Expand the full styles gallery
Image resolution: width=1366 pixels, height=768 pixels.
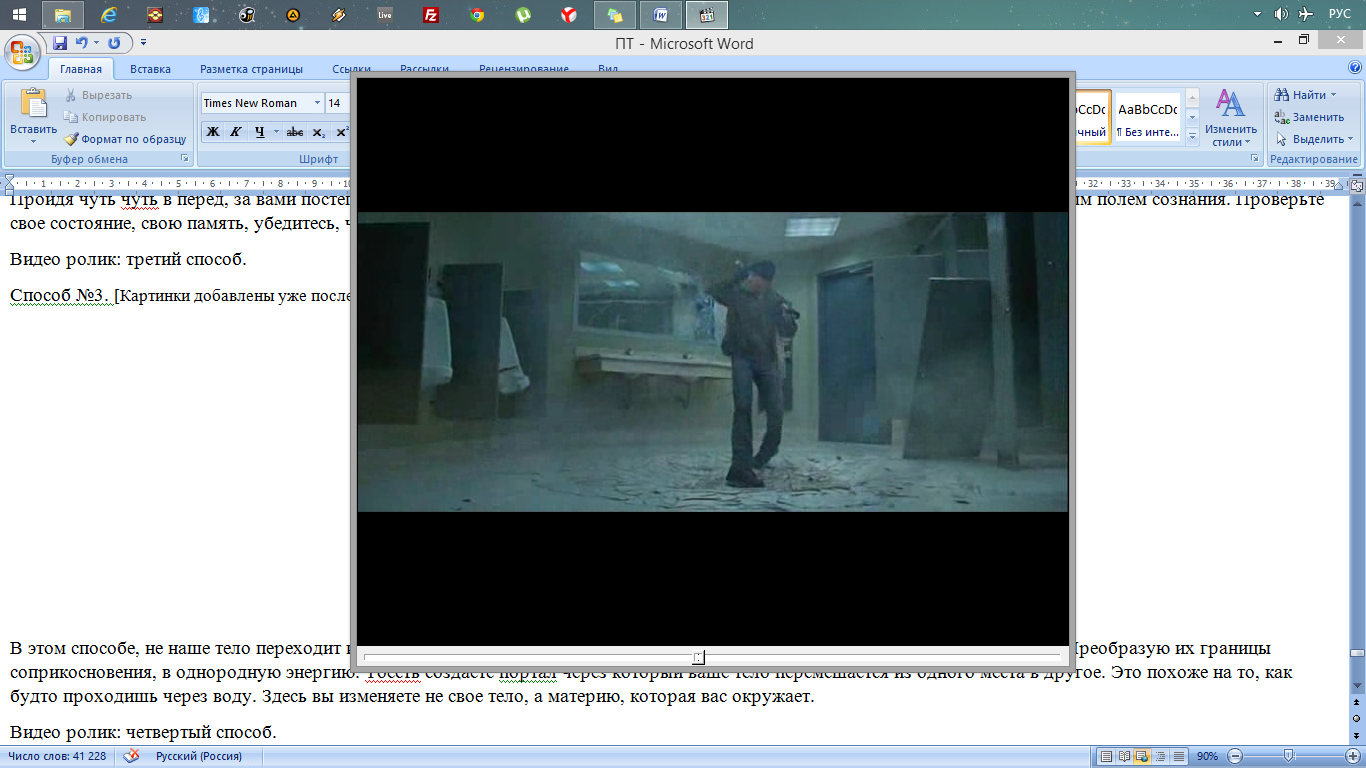coord(1192,138)
